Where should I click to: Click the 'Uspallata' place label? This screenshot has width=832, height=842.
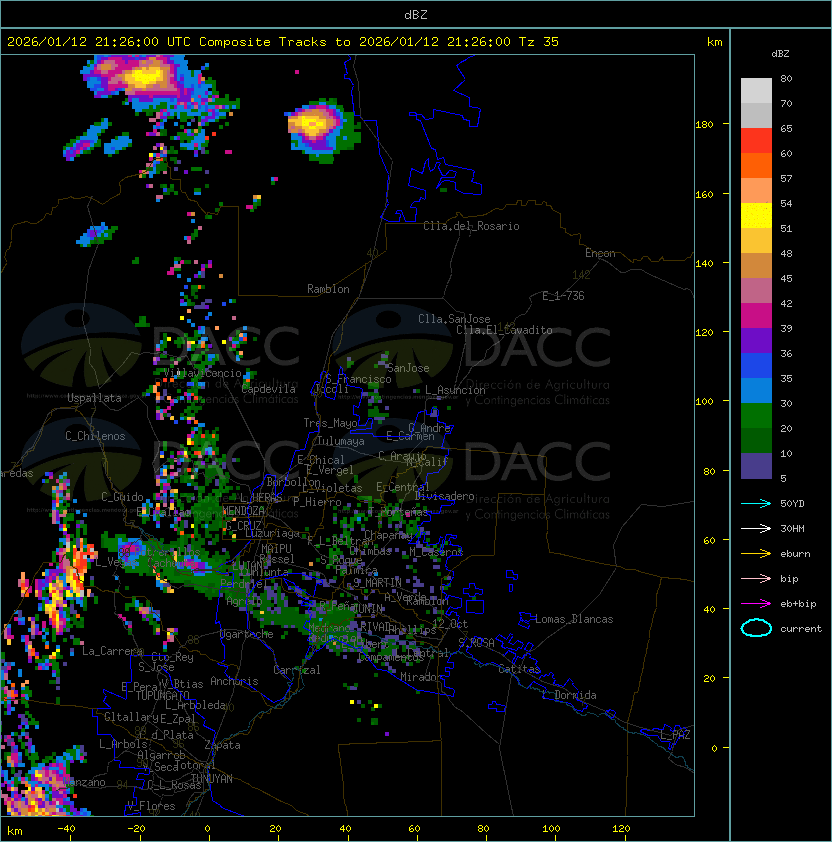point(94,398)
